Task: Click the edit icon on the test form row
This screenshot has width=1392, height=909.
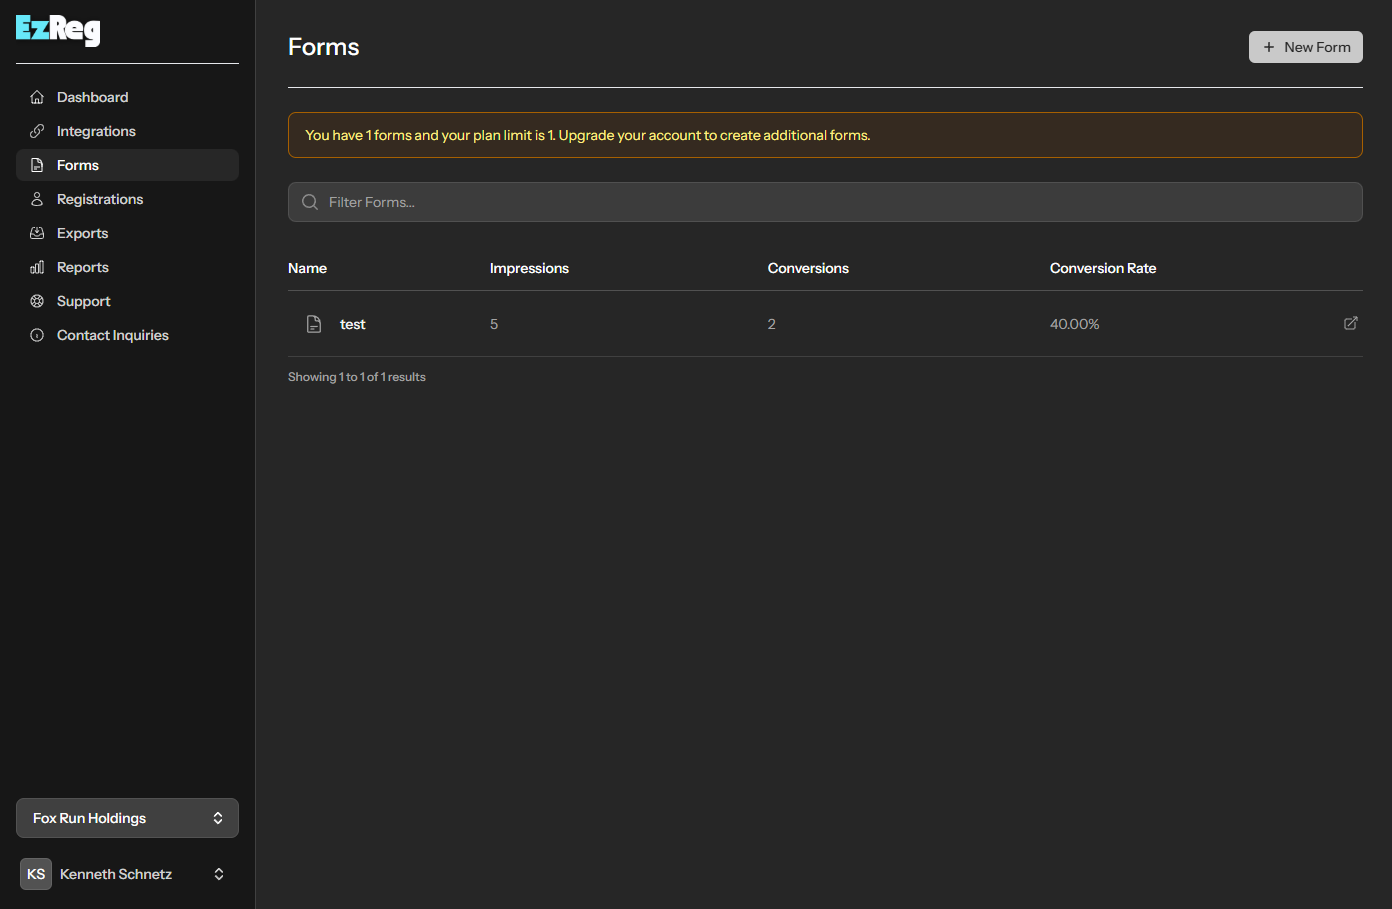Action: [1351, 323]
